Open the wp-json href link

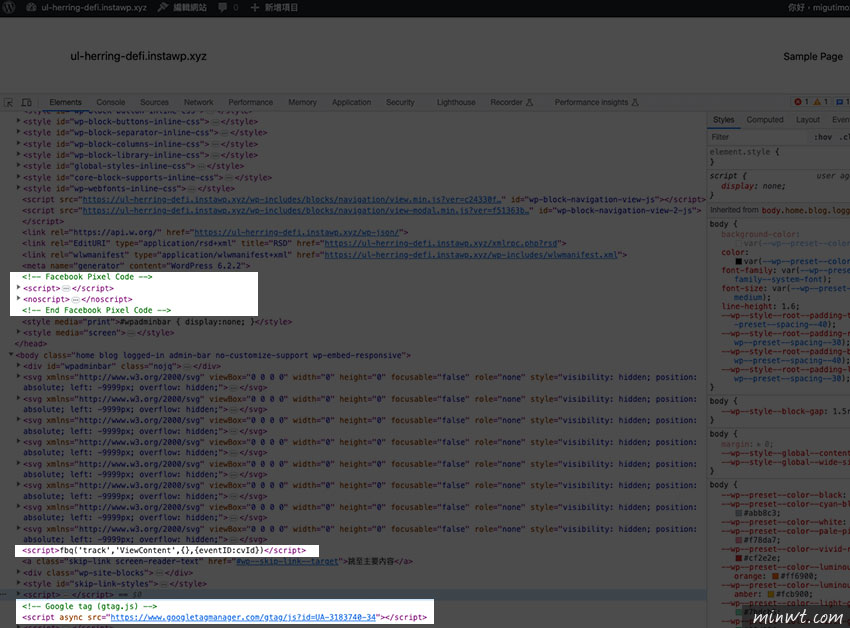click(298, 232)
